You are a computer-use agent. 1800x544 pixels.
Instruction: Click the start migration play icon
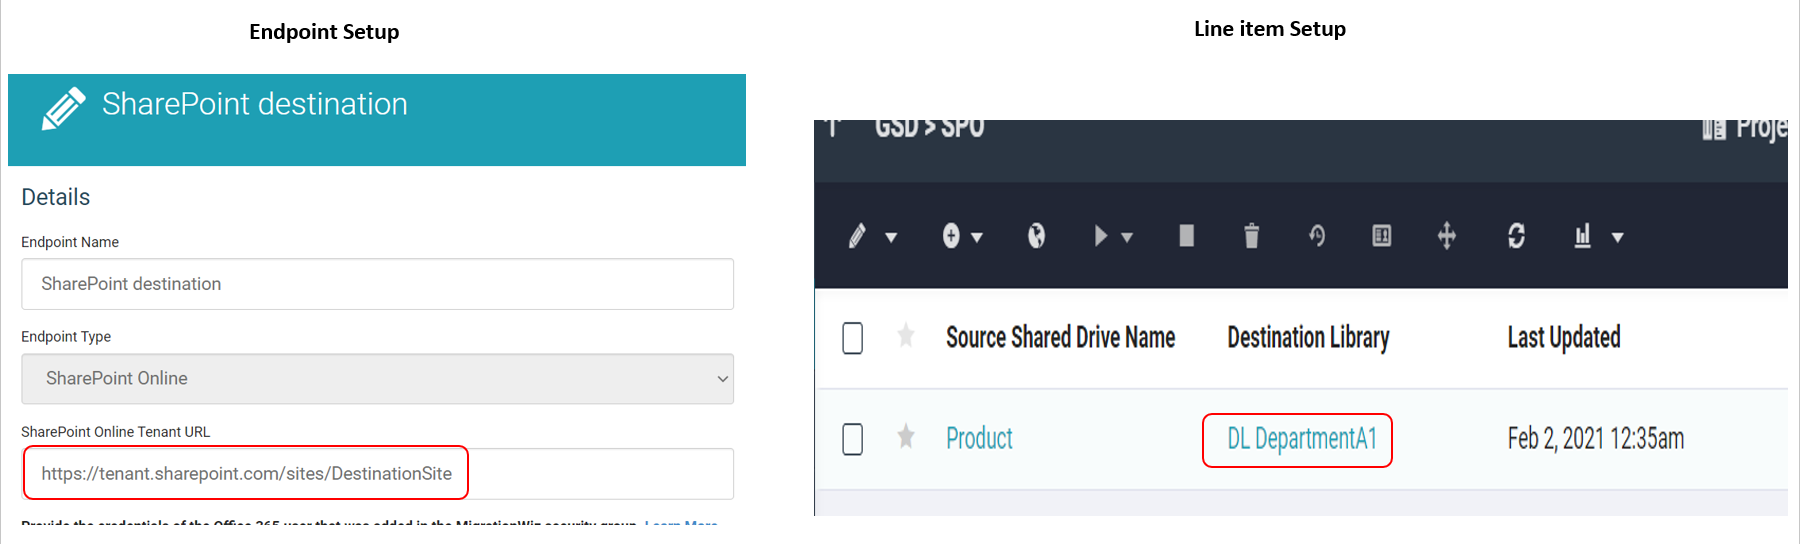pyautogui.click(x=1101, y=236)
